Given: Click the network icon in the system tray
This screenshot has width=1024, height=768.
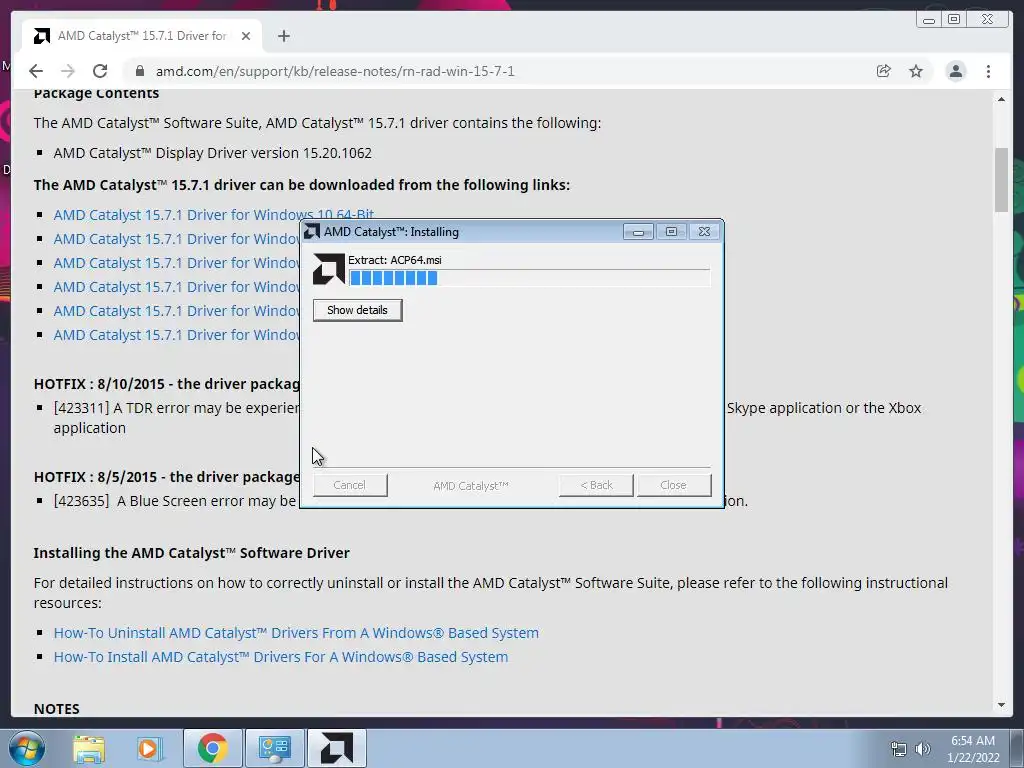Looking at the screenshot, I should [x=899, y=749].
